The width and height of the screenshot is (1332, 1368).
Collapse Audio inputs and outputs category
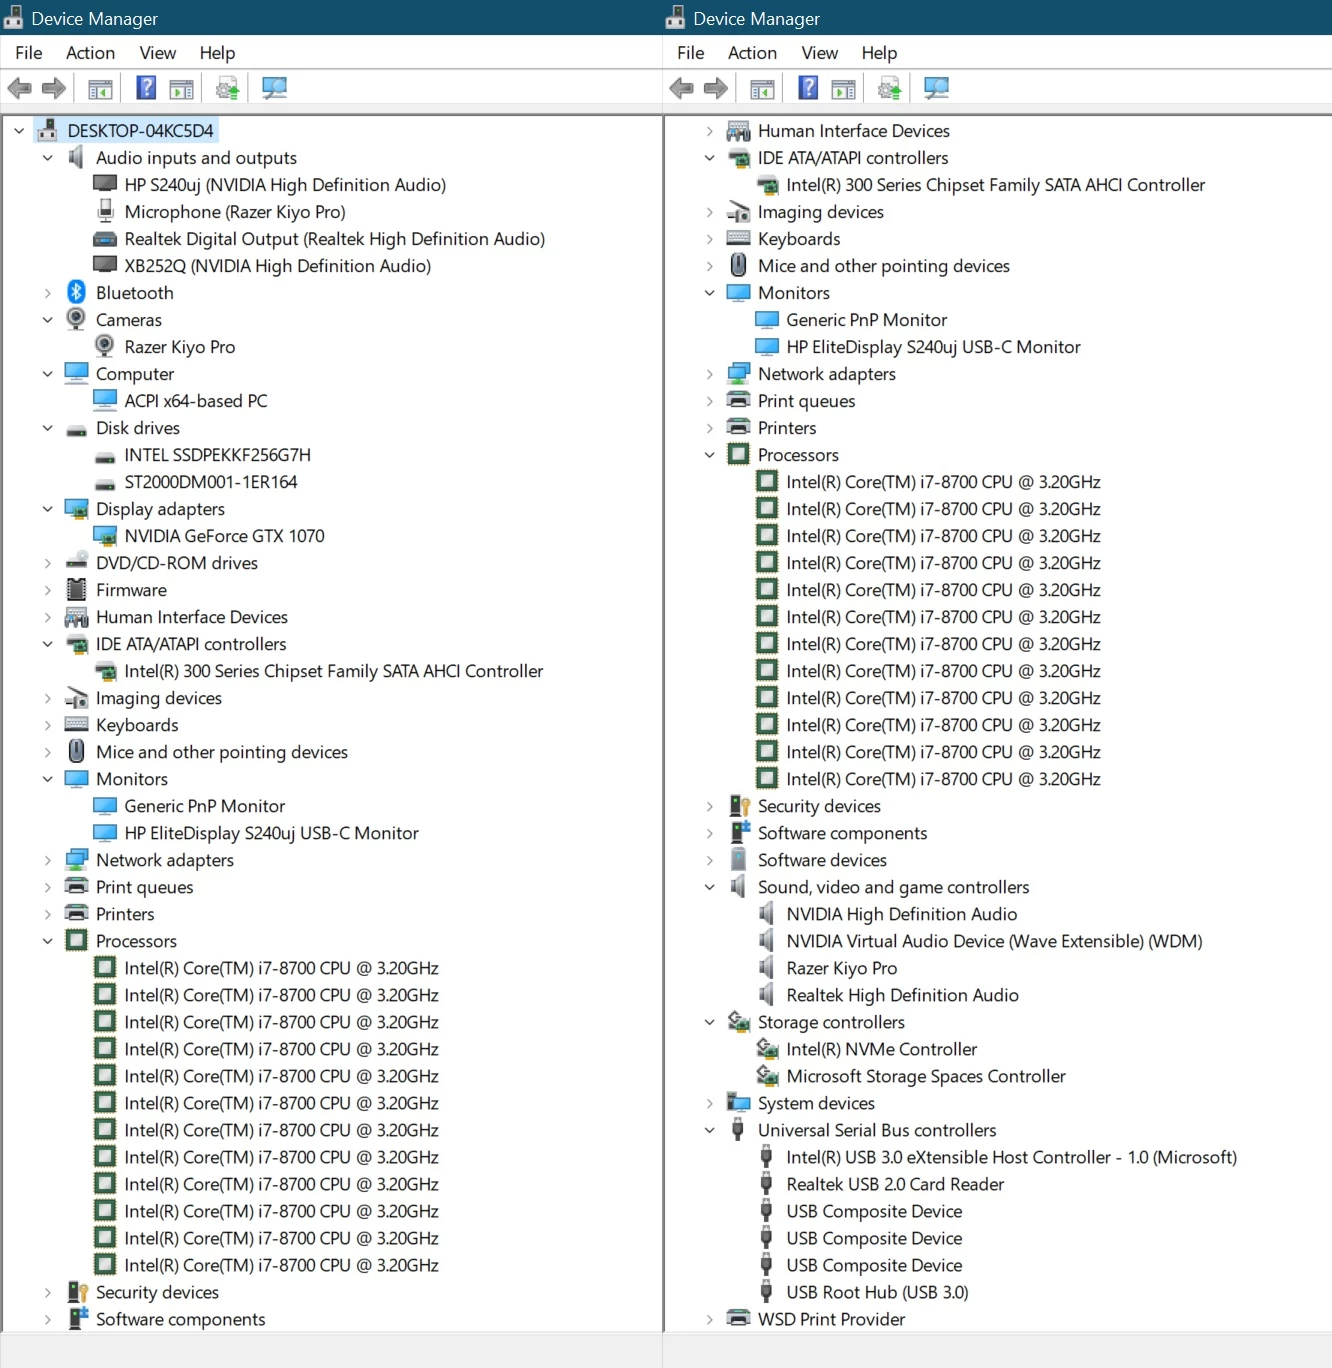(47, 157)
